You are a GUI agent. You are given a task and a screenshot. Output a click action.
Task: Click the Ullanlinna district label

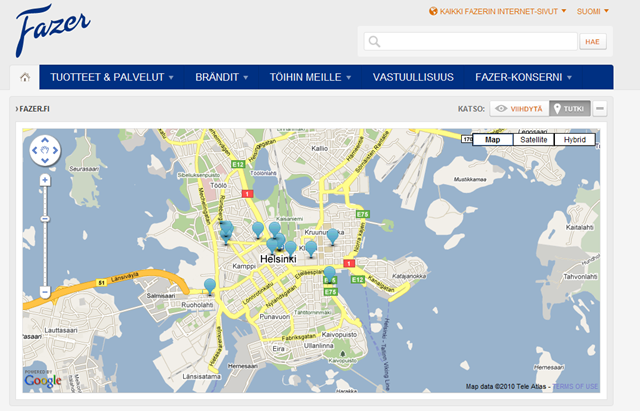[318, 345]
